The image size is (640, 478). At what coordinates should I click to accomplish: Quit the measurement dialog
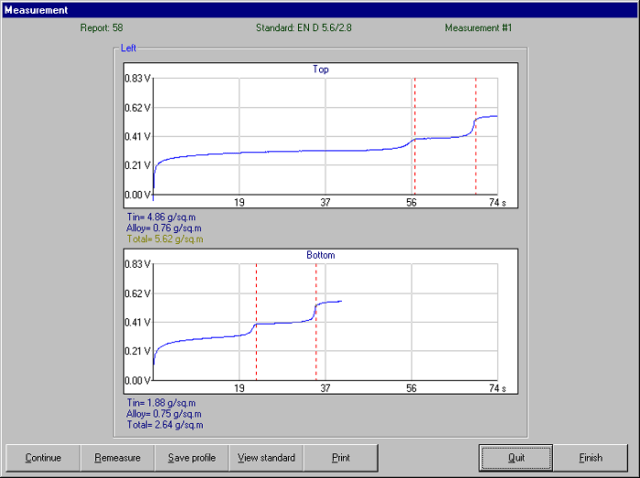pos(516,458)
